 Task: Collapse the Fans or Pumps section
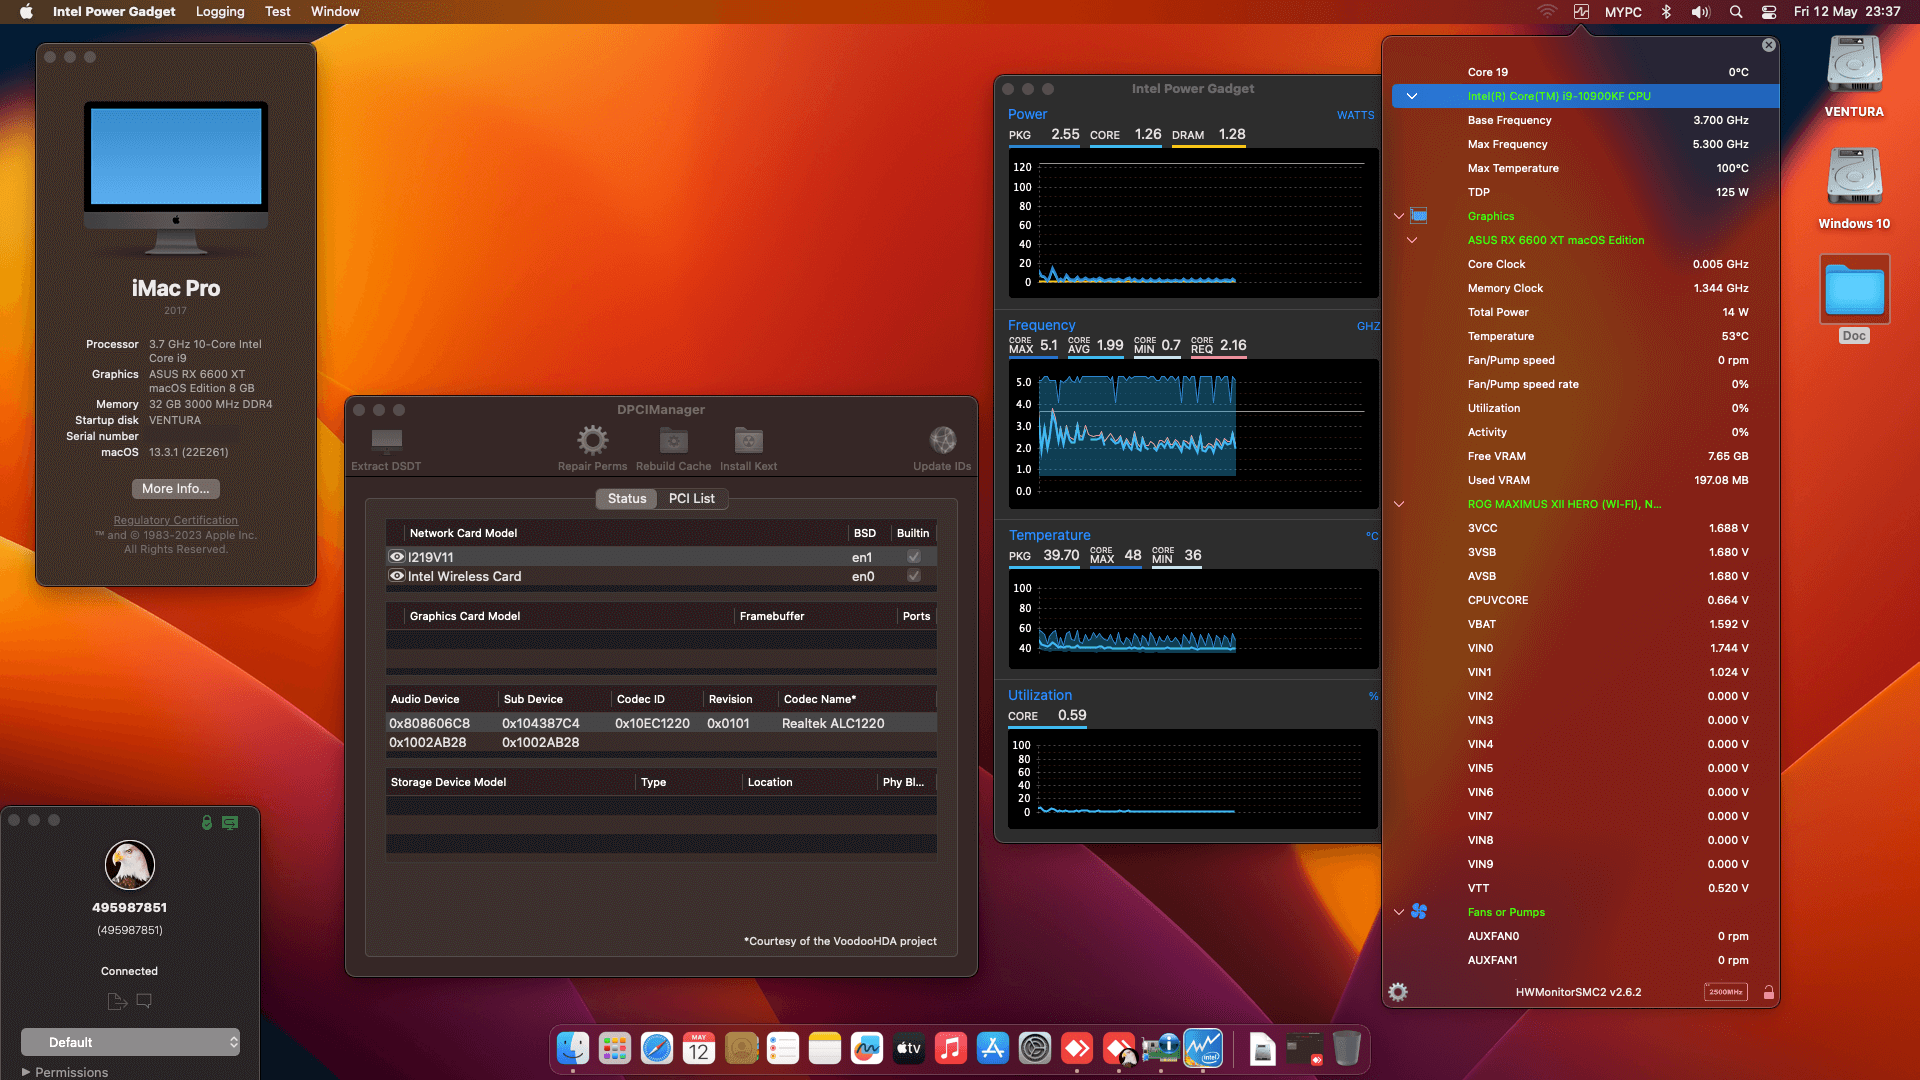click(x=1399, y=912)
